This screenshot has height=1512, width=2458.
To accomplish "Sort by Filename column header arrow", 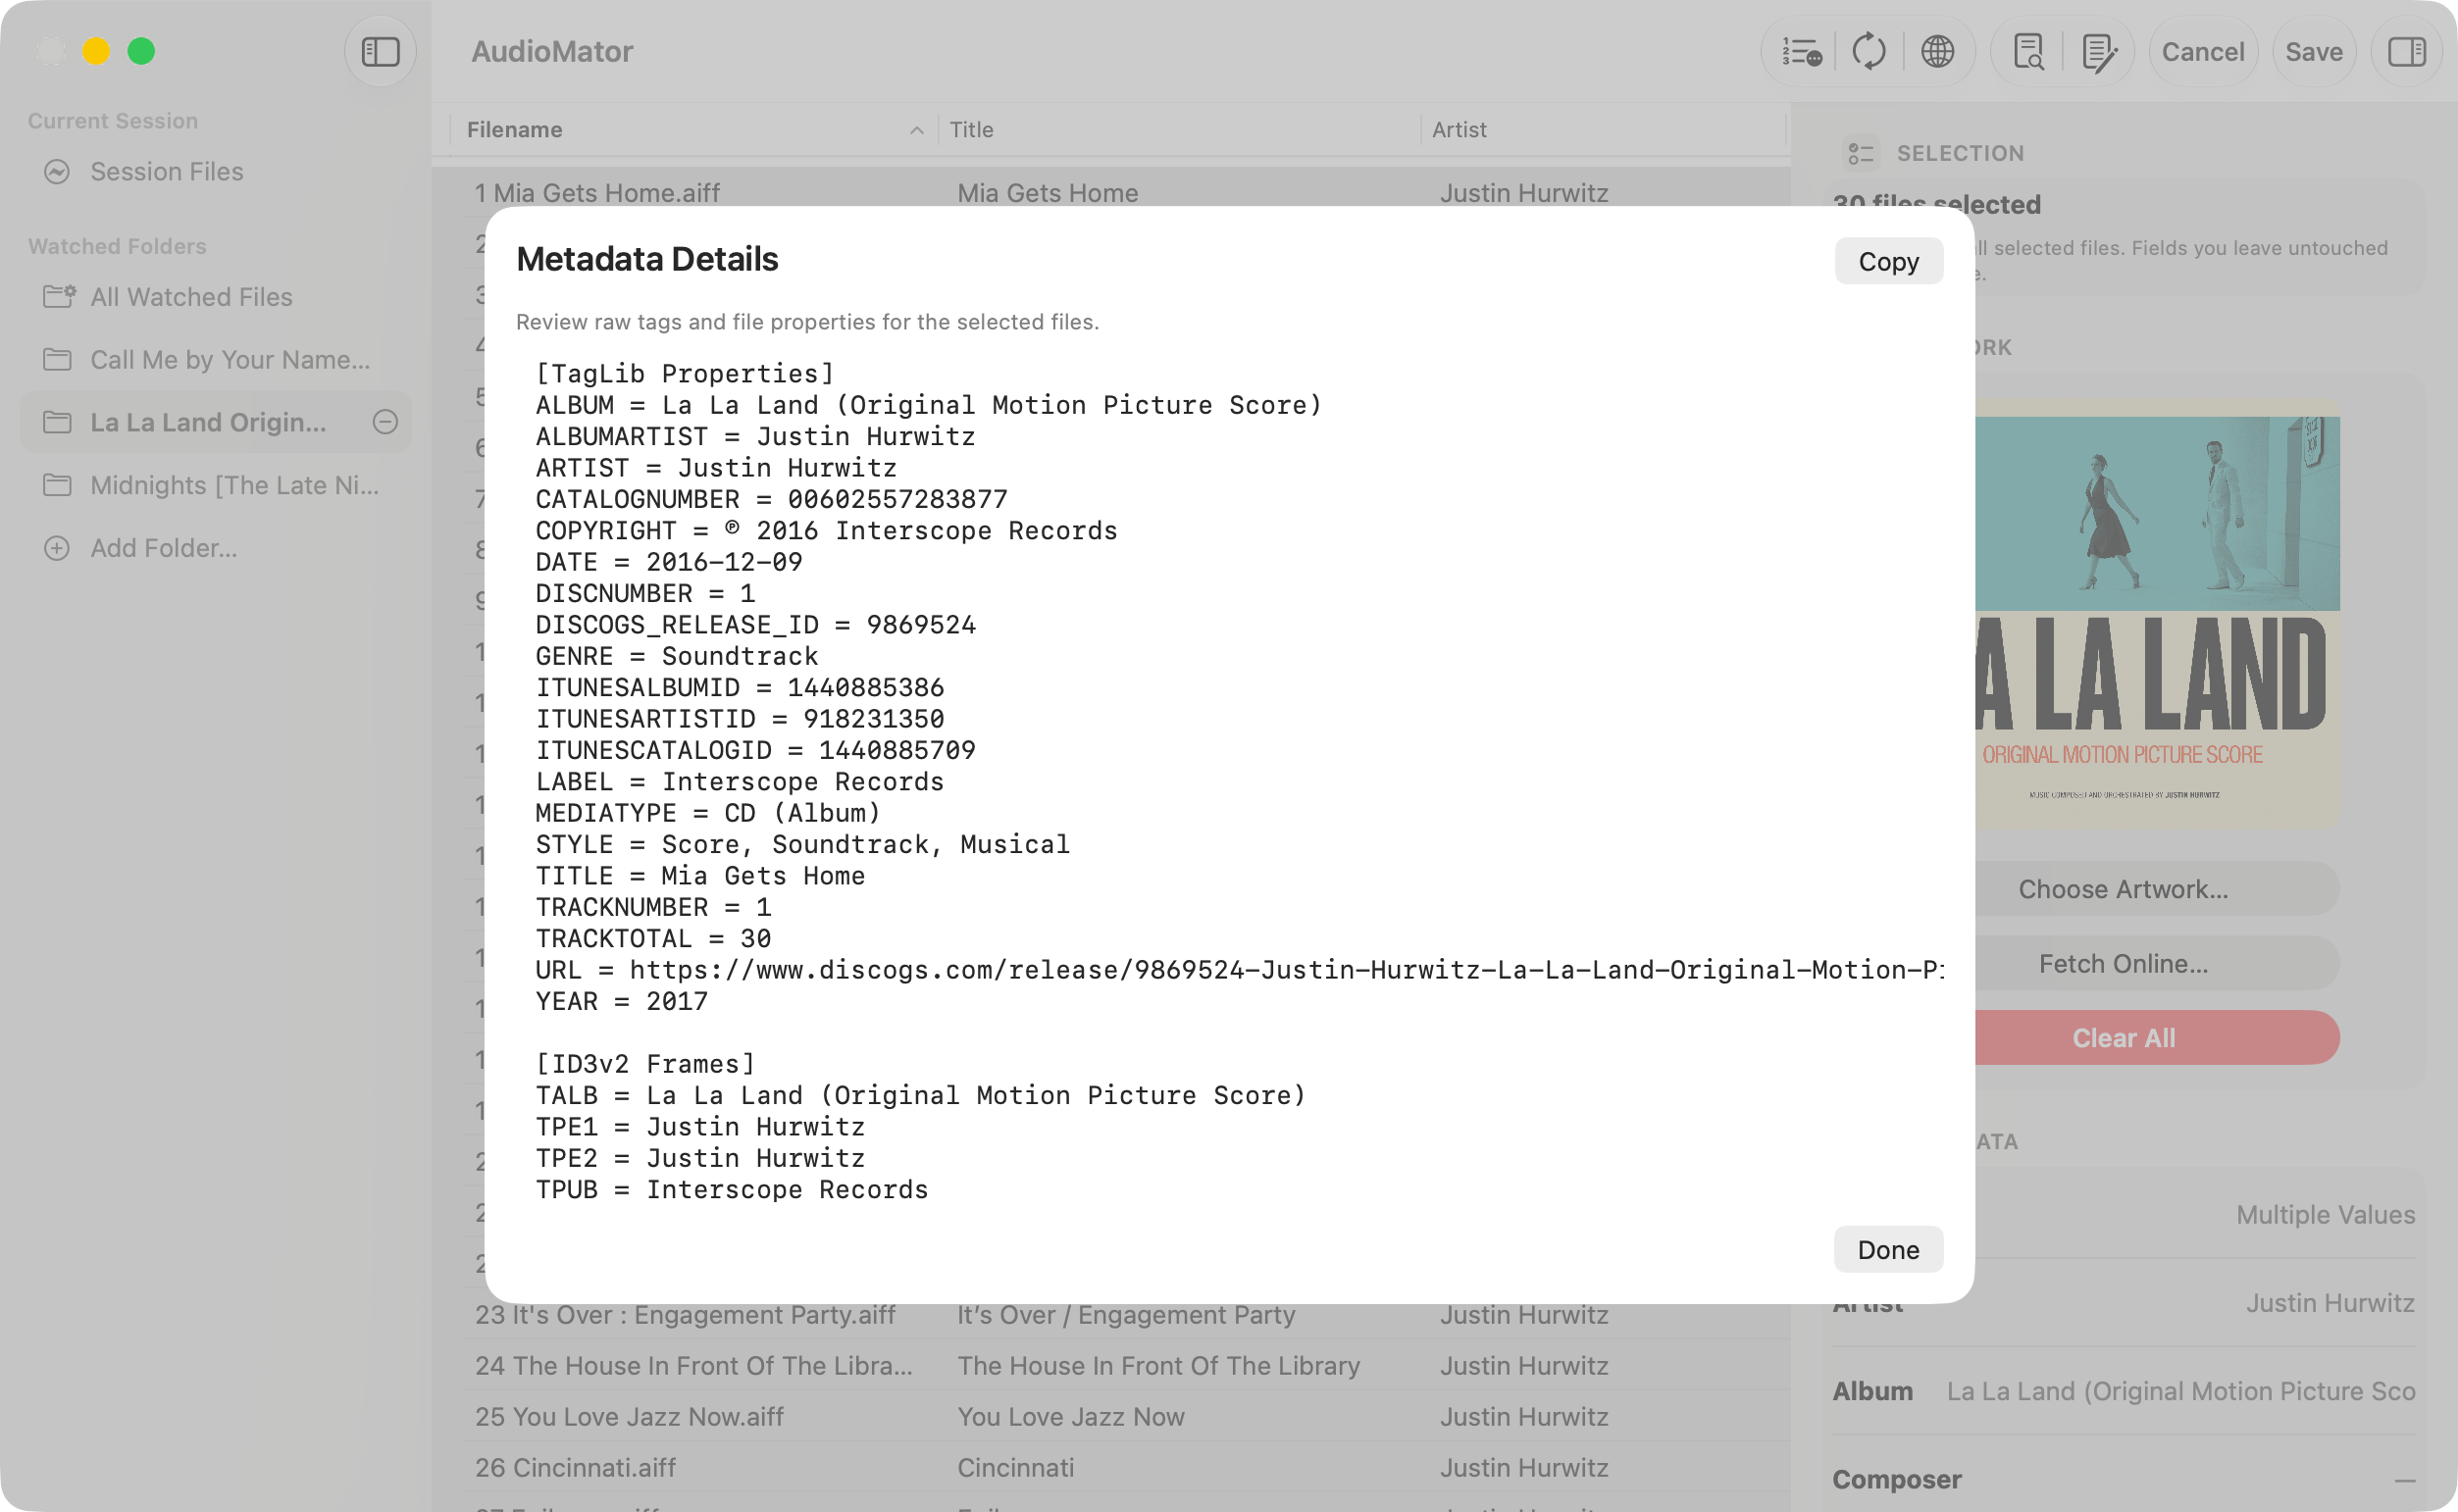I will pos(916,130).
